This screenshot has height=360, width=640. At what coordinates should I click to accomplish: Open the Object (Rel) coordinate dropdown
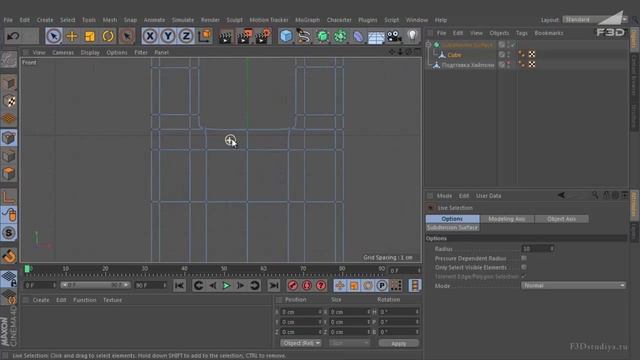tap(301, 343)
